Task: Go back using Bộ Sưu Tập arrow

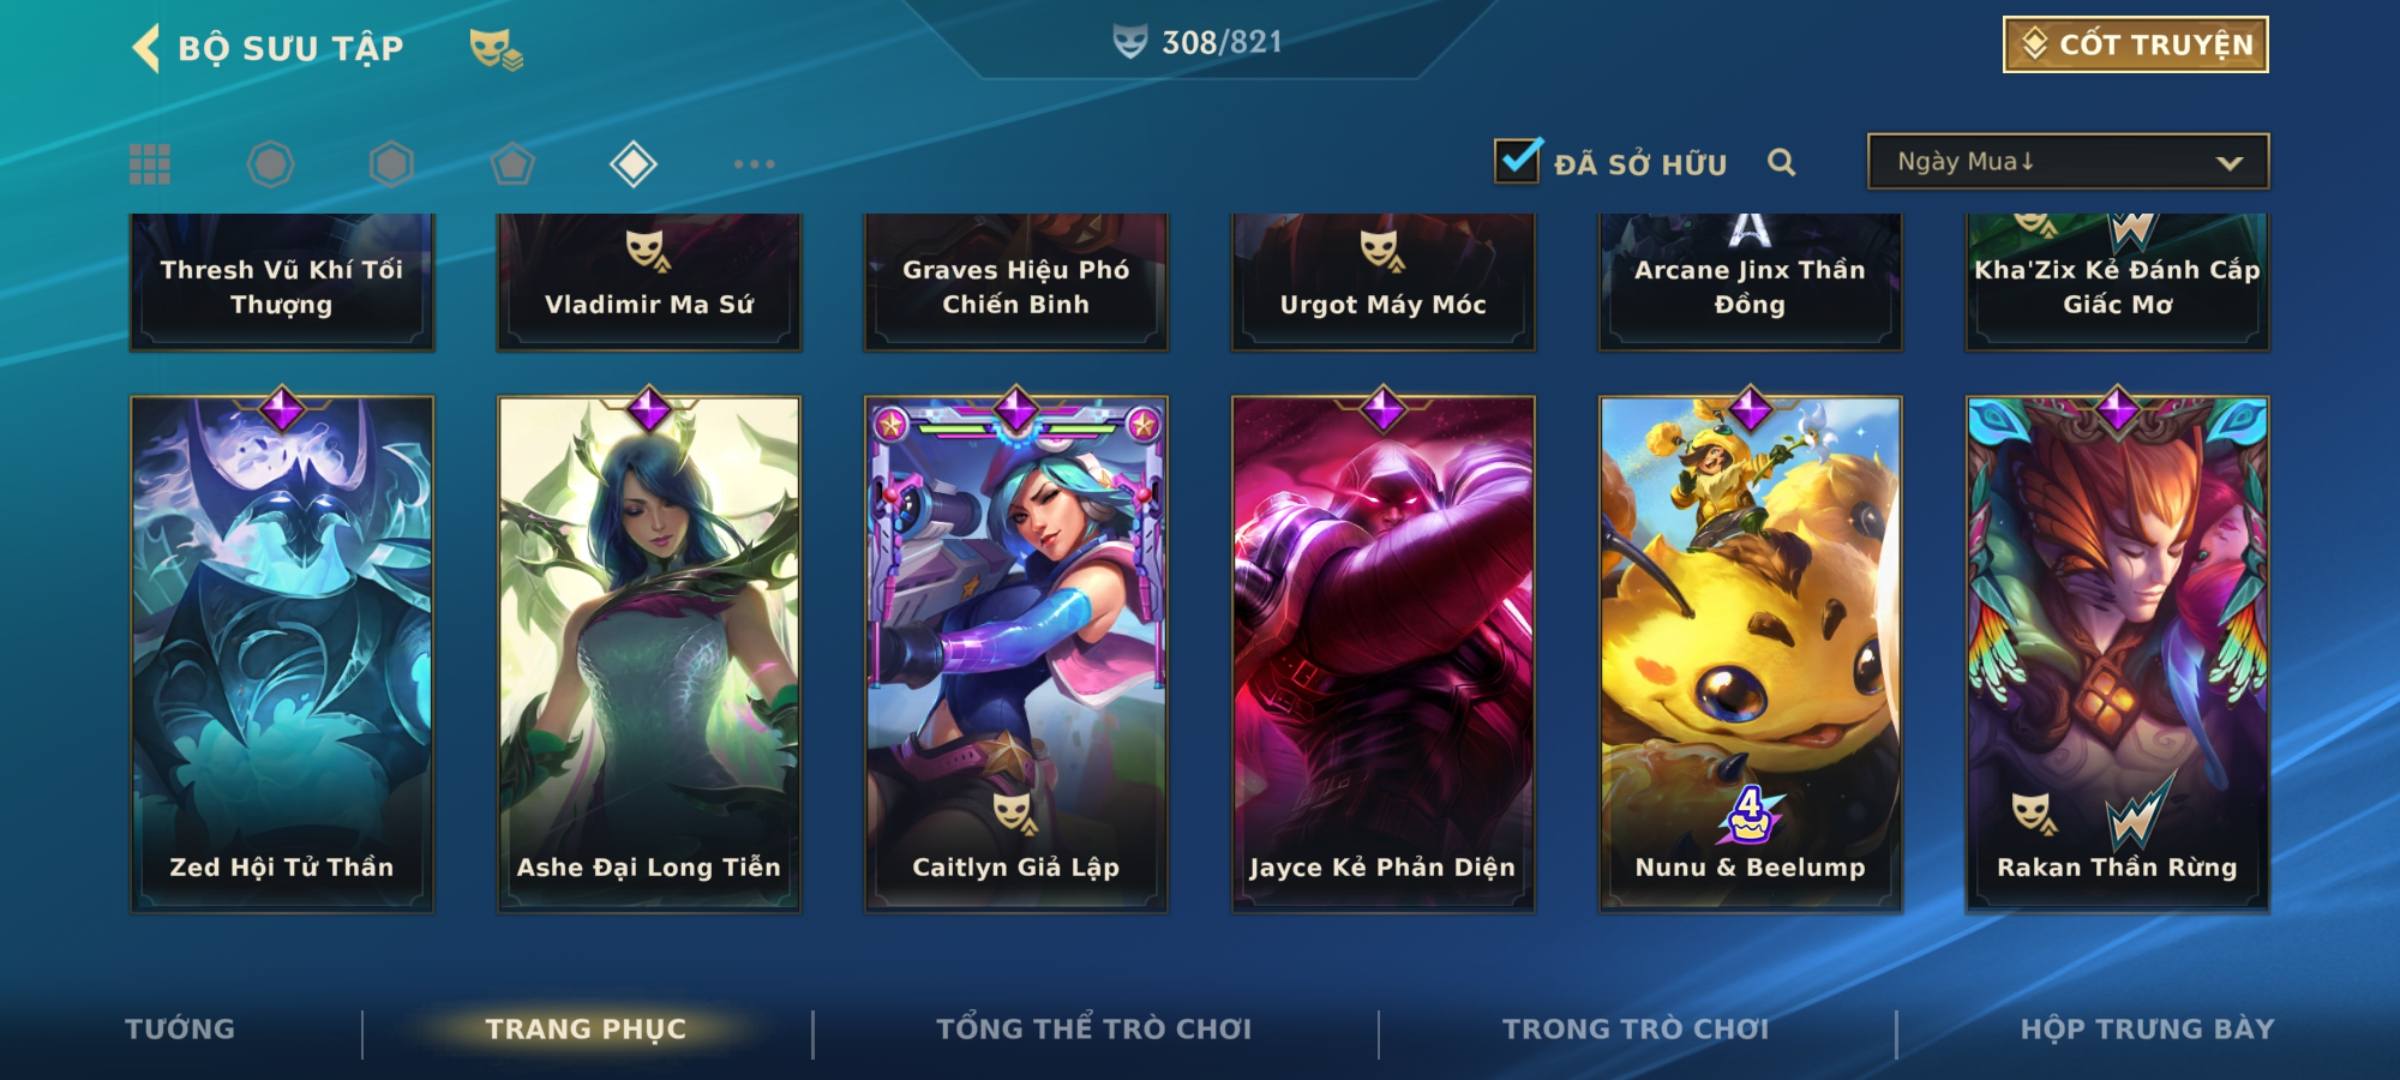Action: pyautogui.click(x=146, y=48)
